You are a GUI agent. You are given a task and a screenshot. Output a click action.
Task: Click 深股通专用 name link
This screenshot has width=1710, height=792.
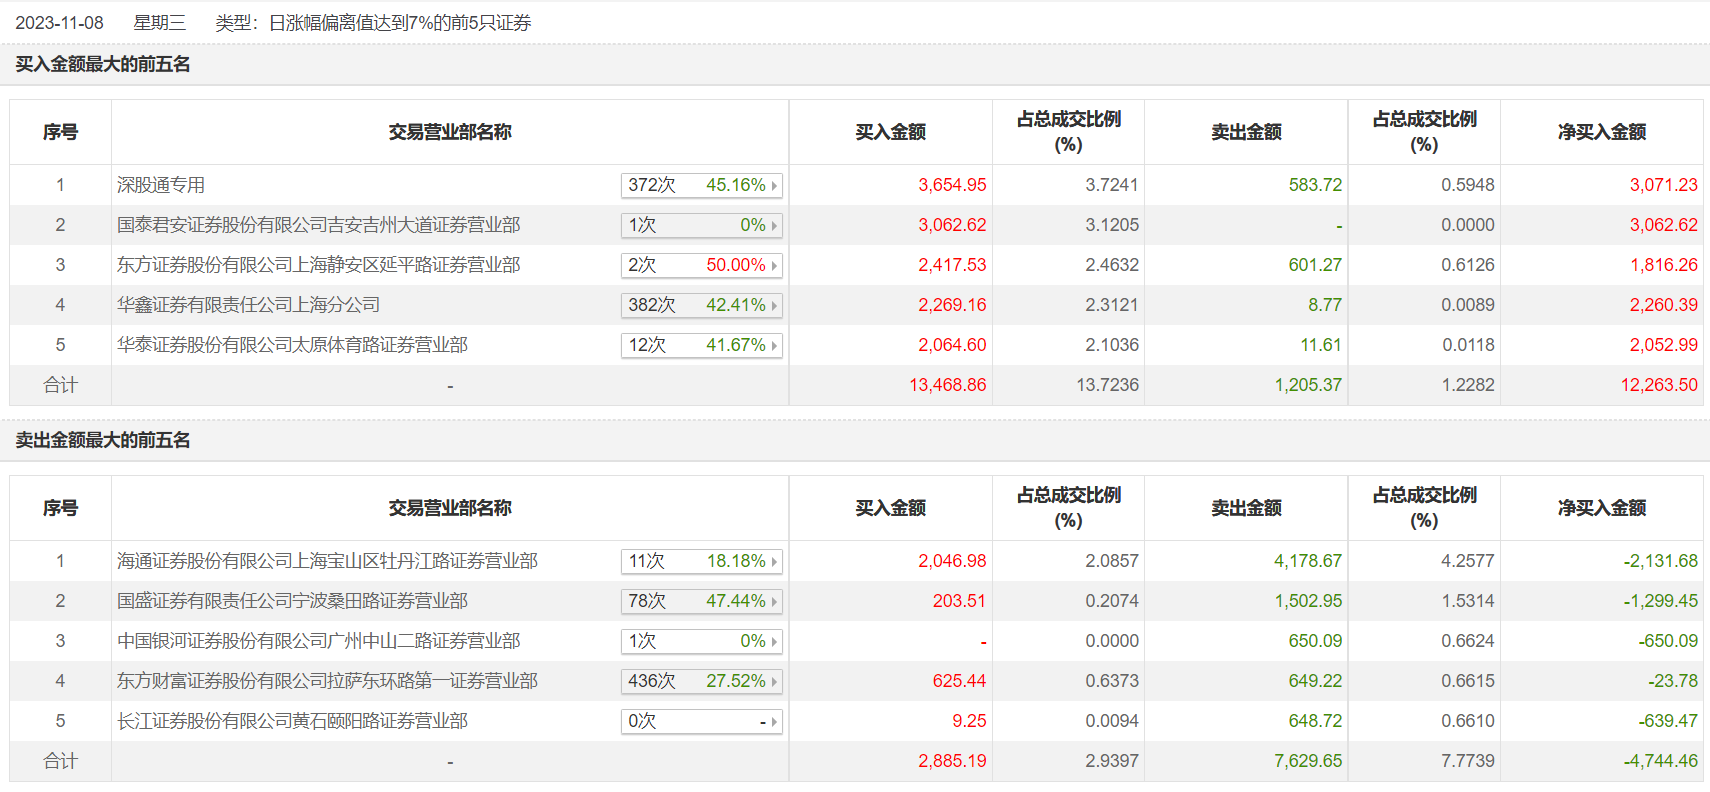tap(161, 185)
